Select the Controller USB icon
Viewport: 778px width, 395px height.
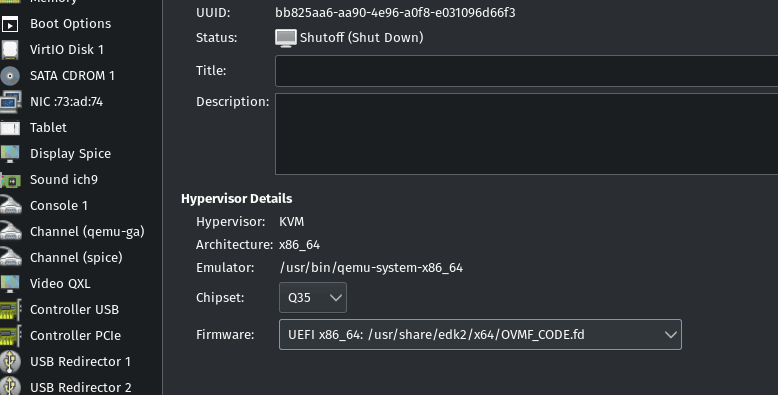click(x=10, y=310)
